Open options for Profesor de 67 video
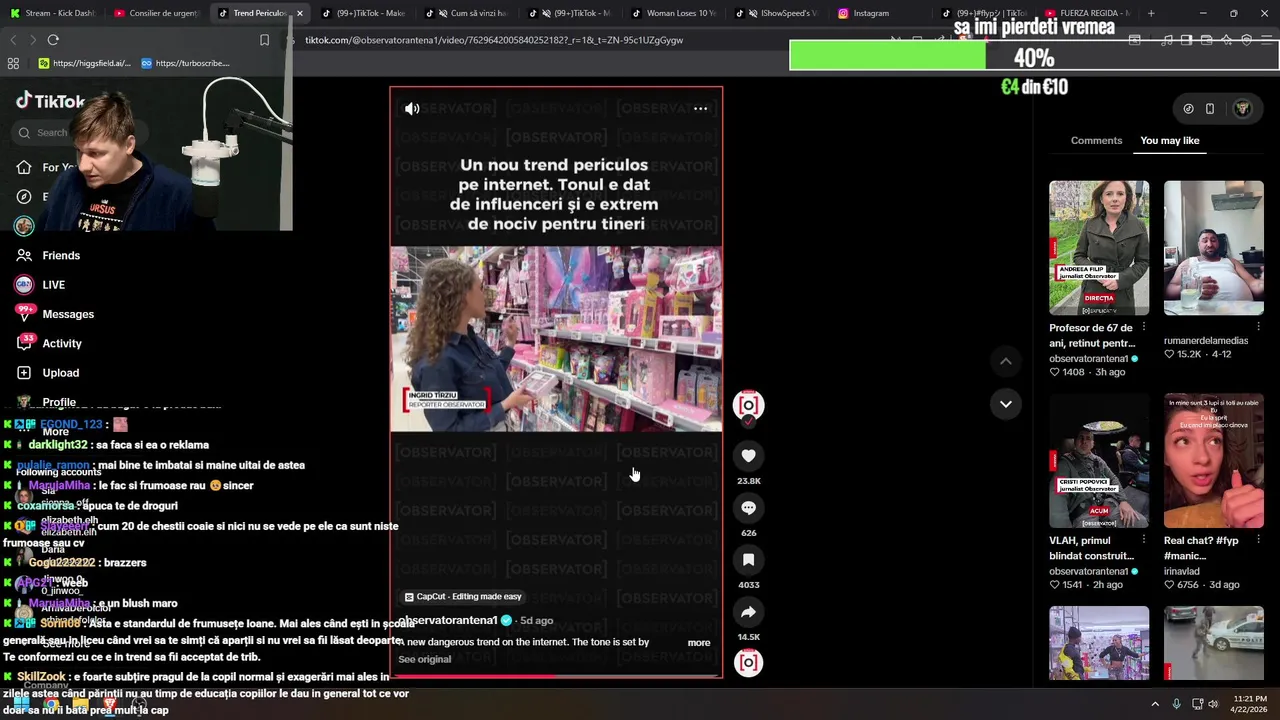Viewport: 1280px width, 720px height. pyautogui.click(x=1143, y=327)
